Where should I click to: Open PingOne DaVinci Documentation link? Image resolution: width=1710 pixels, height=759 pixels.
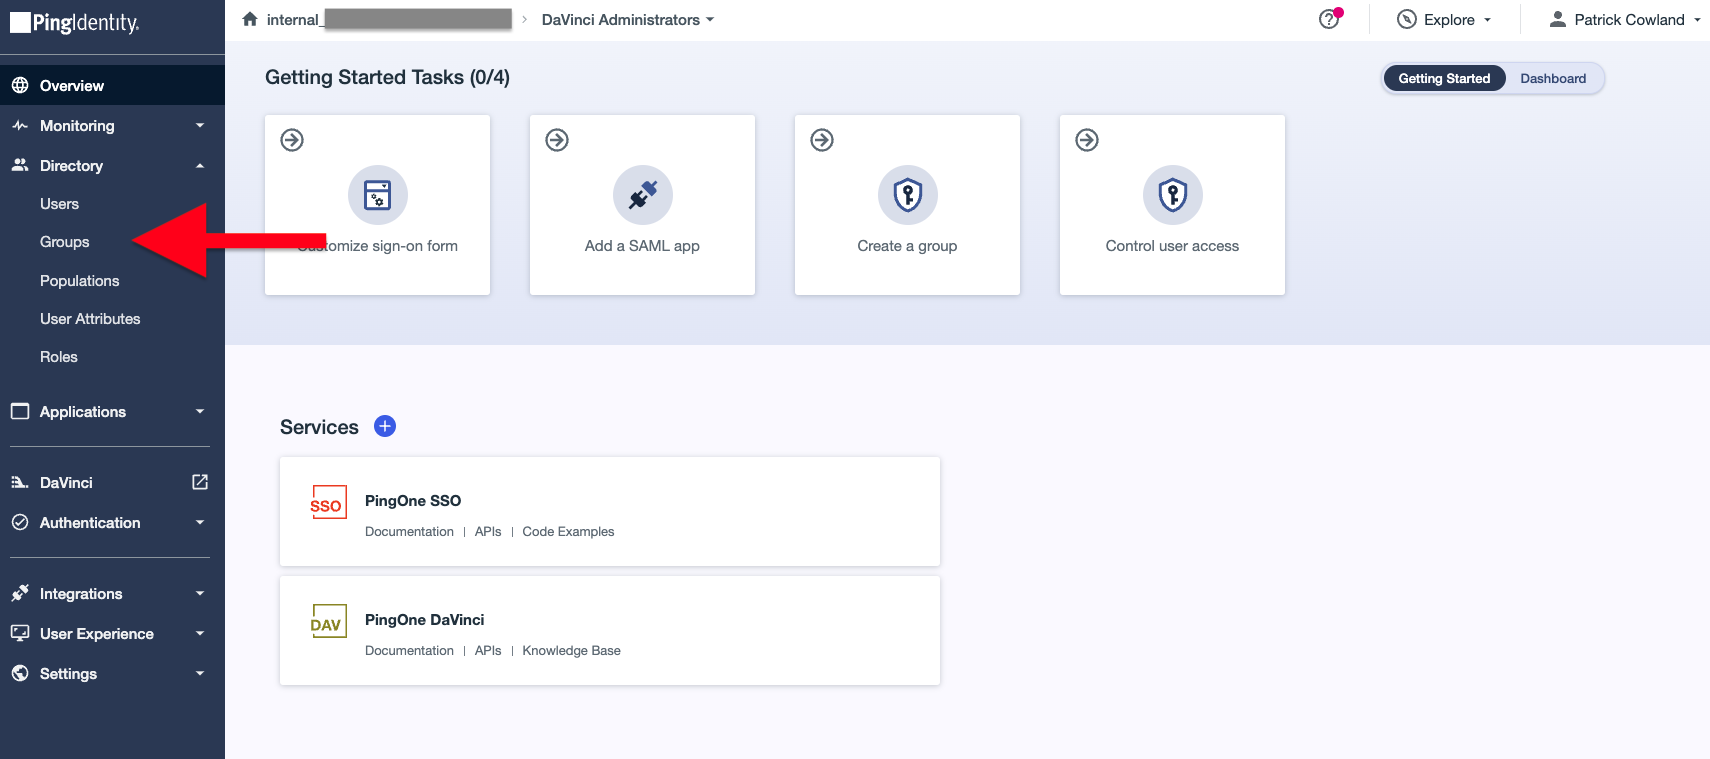(409, 650)
